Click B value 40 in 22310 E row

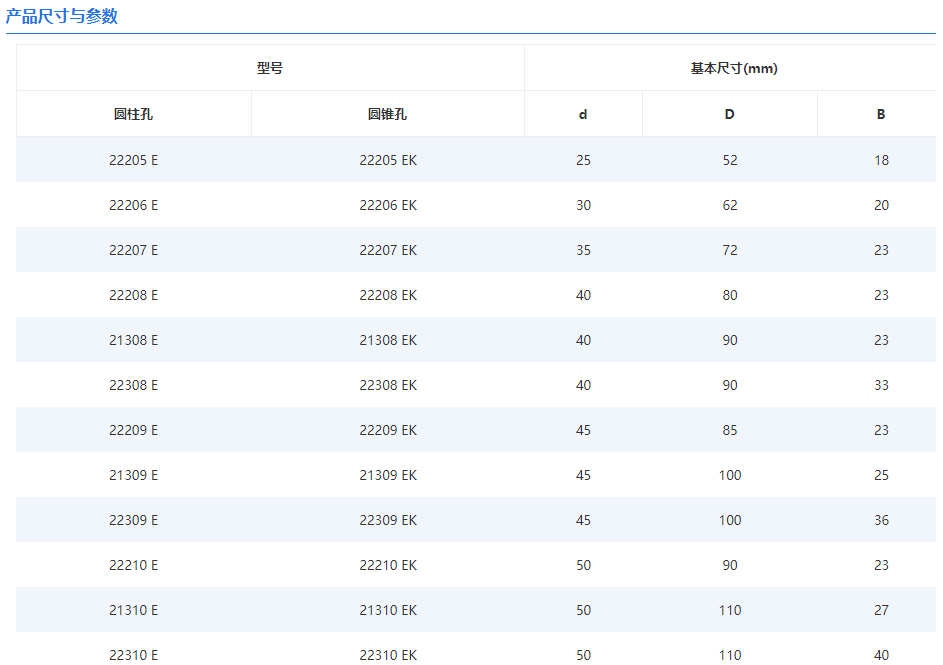click(x=880, y=655)
